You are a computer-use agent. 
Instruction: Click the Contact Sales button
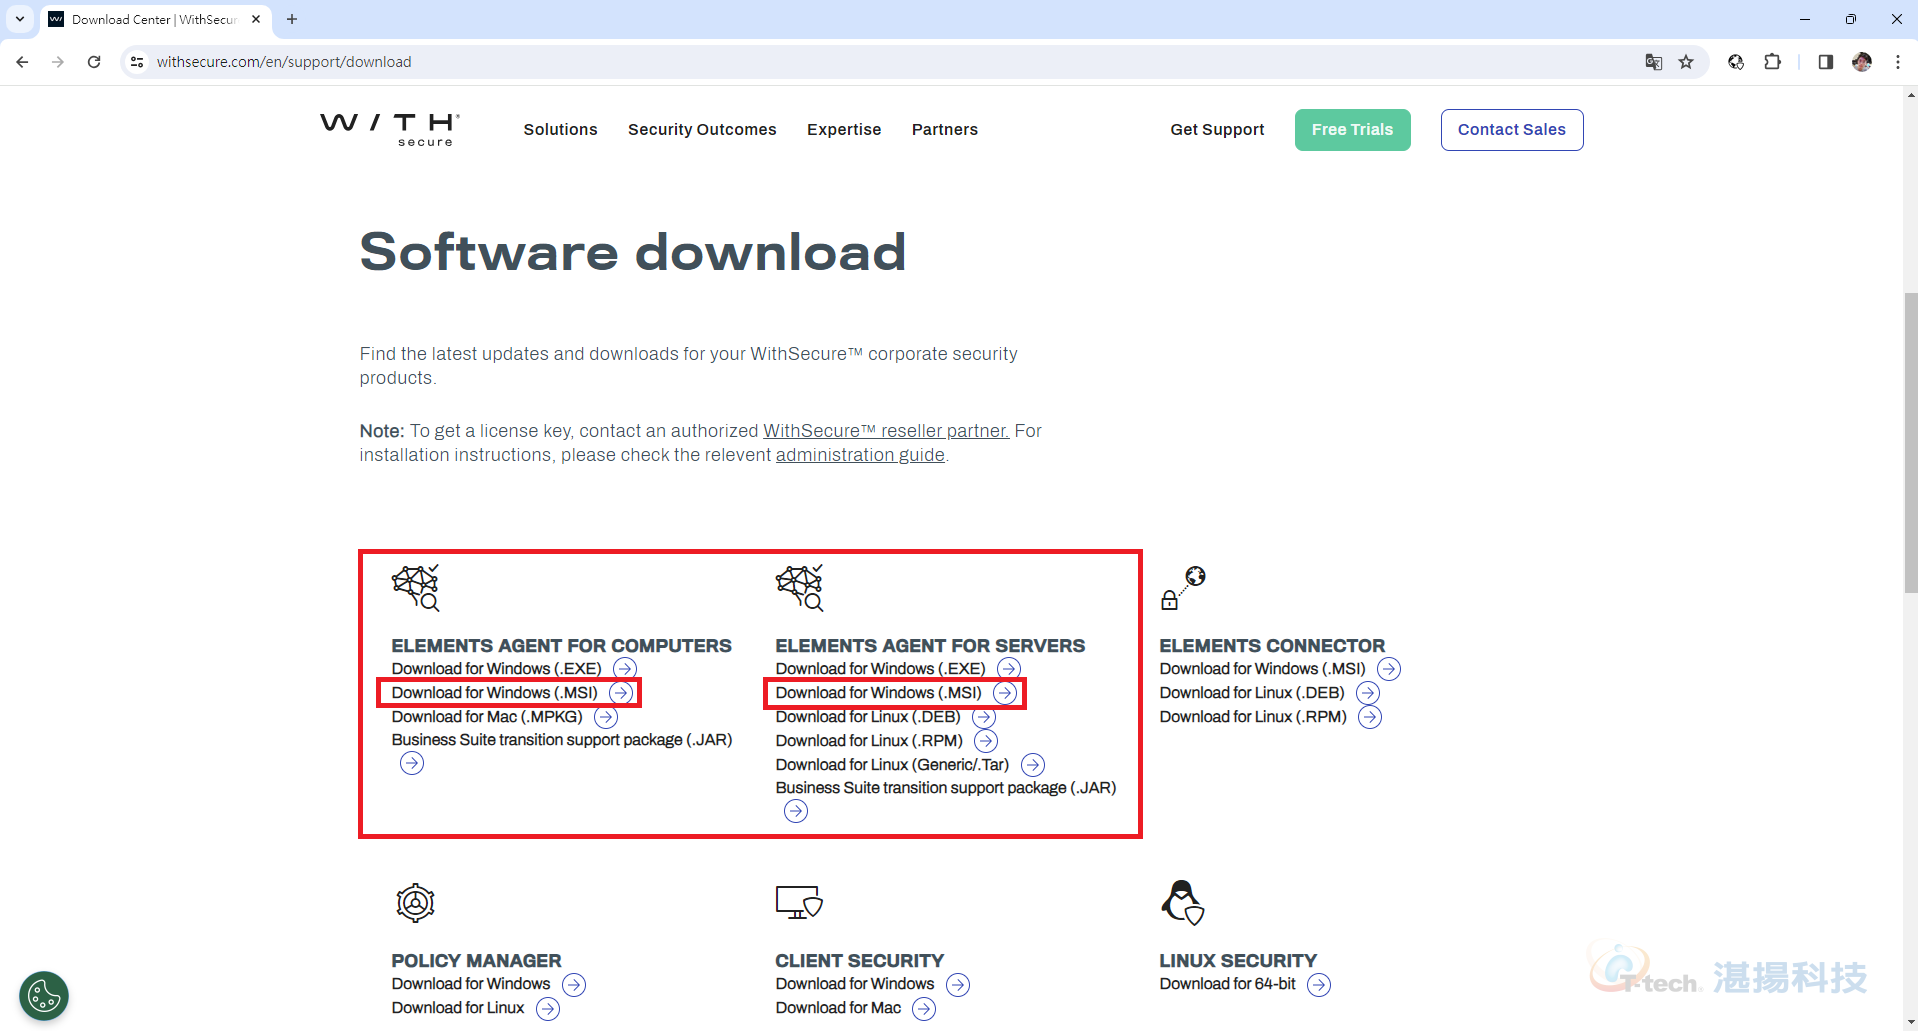click(1511, 130)
